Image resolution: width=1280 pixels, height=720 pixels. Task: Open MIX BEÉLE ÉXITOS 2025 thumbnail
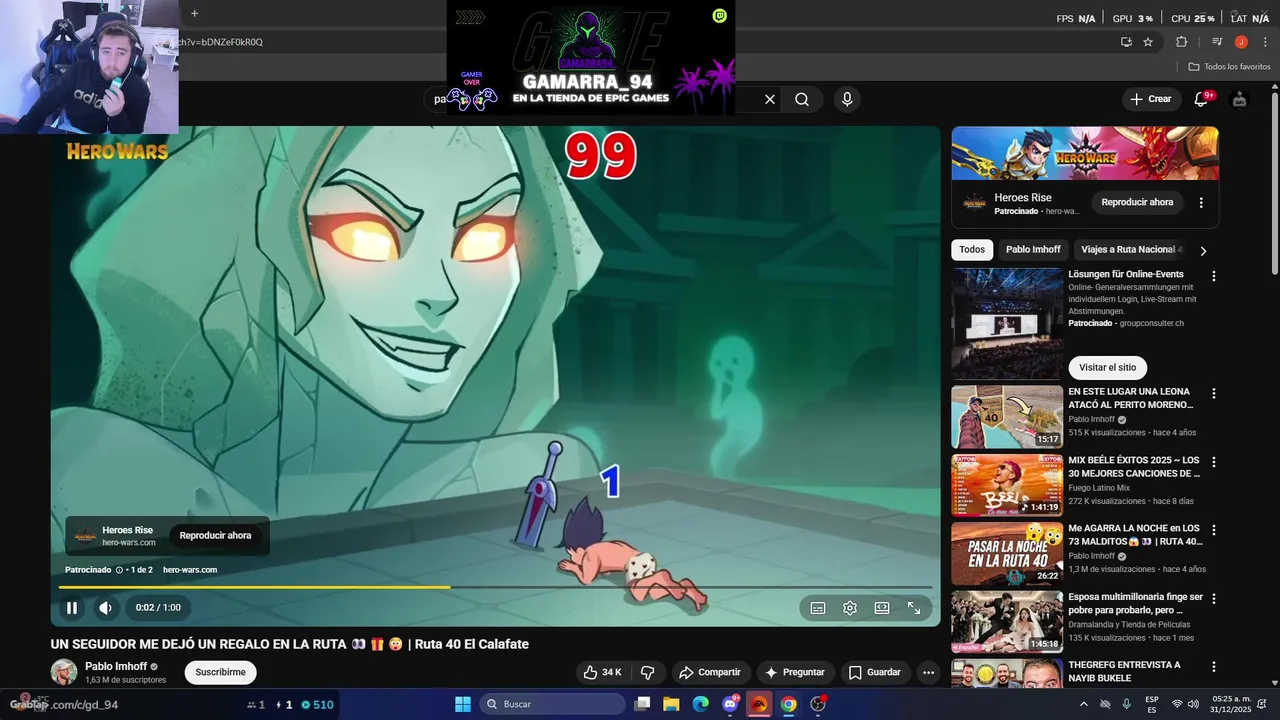coord(1007,485)
